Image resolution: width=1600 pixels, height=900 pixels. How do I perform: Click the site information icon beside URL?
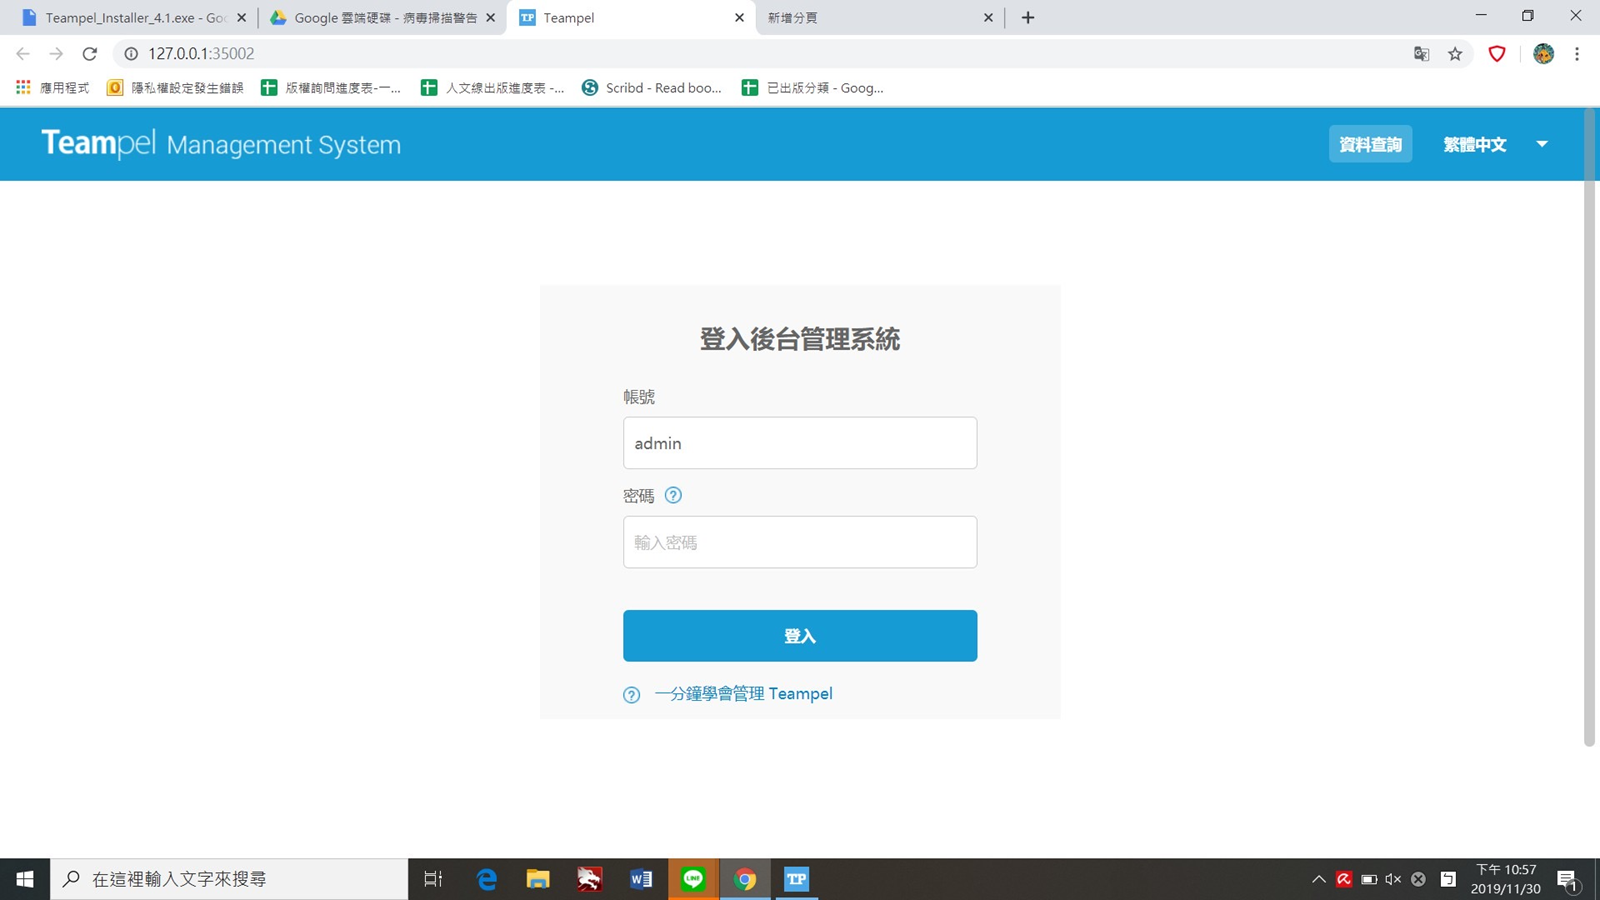[131, 54]
